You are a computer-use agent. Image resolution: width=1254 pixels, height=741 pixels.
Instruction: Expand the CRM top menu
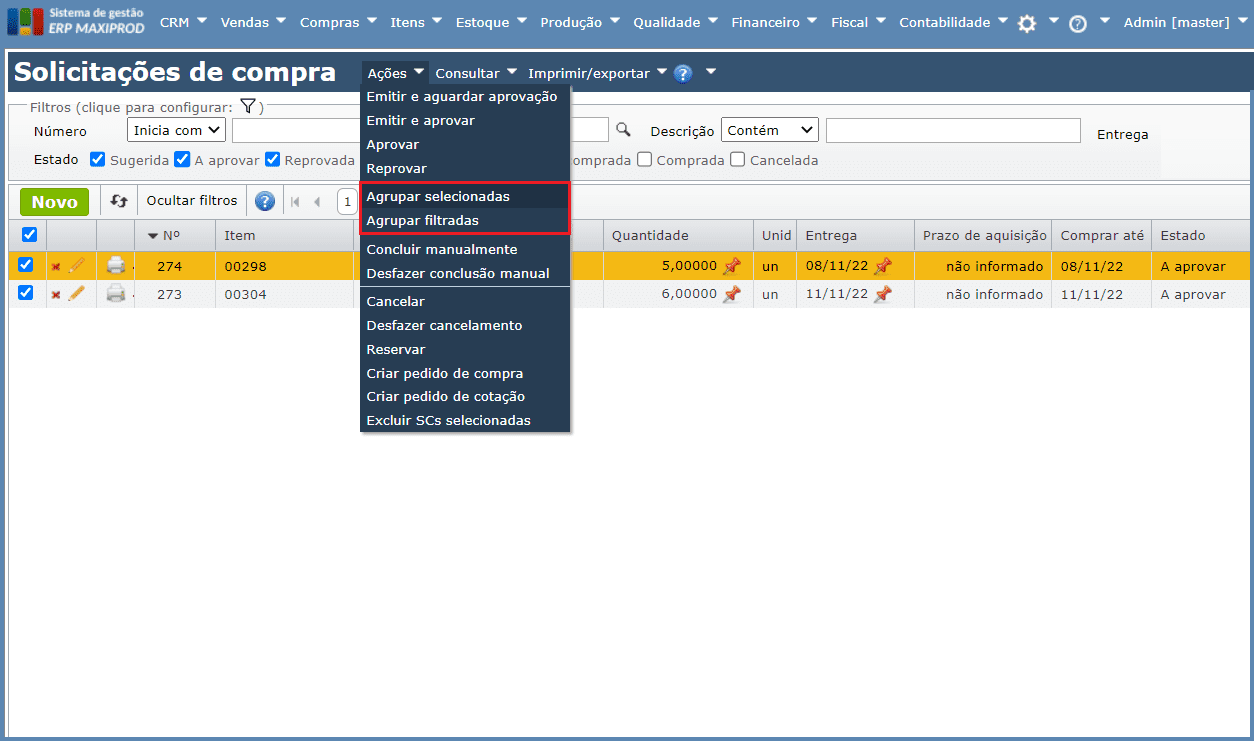pyautogui.click(x=183, y=22)
